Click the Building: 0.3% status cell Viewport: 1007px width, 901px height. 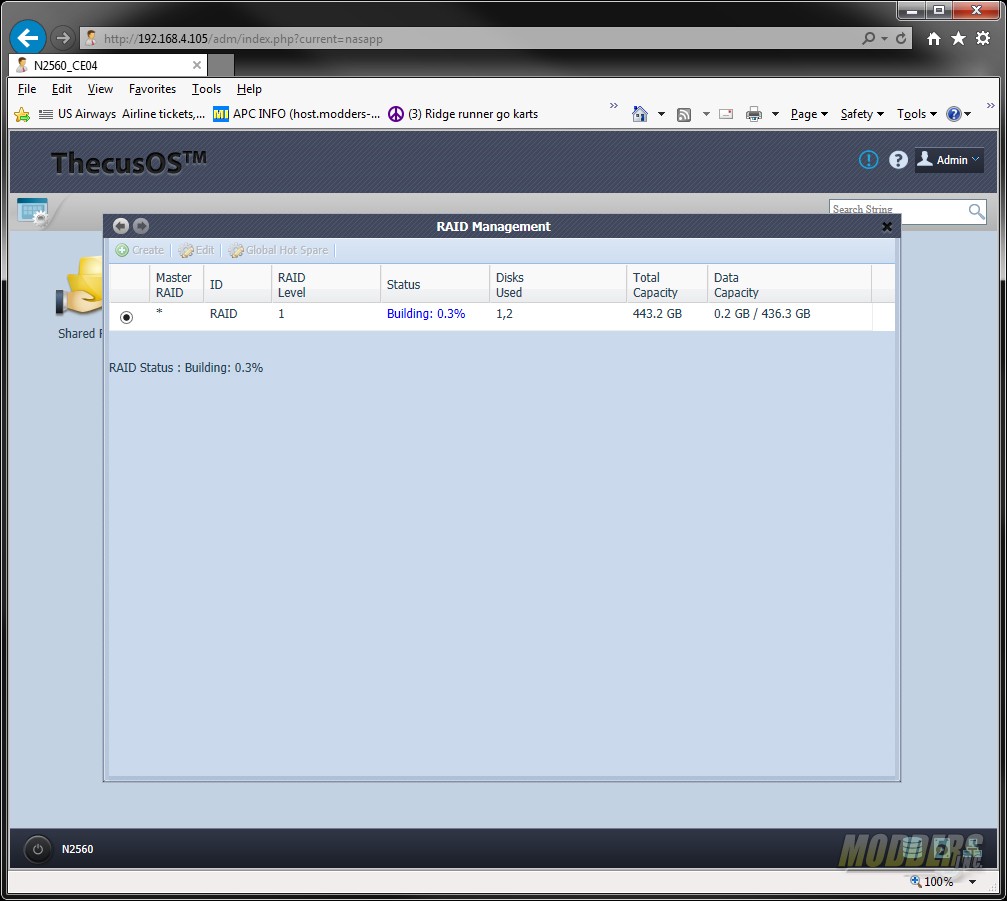(x=426, y=313)
